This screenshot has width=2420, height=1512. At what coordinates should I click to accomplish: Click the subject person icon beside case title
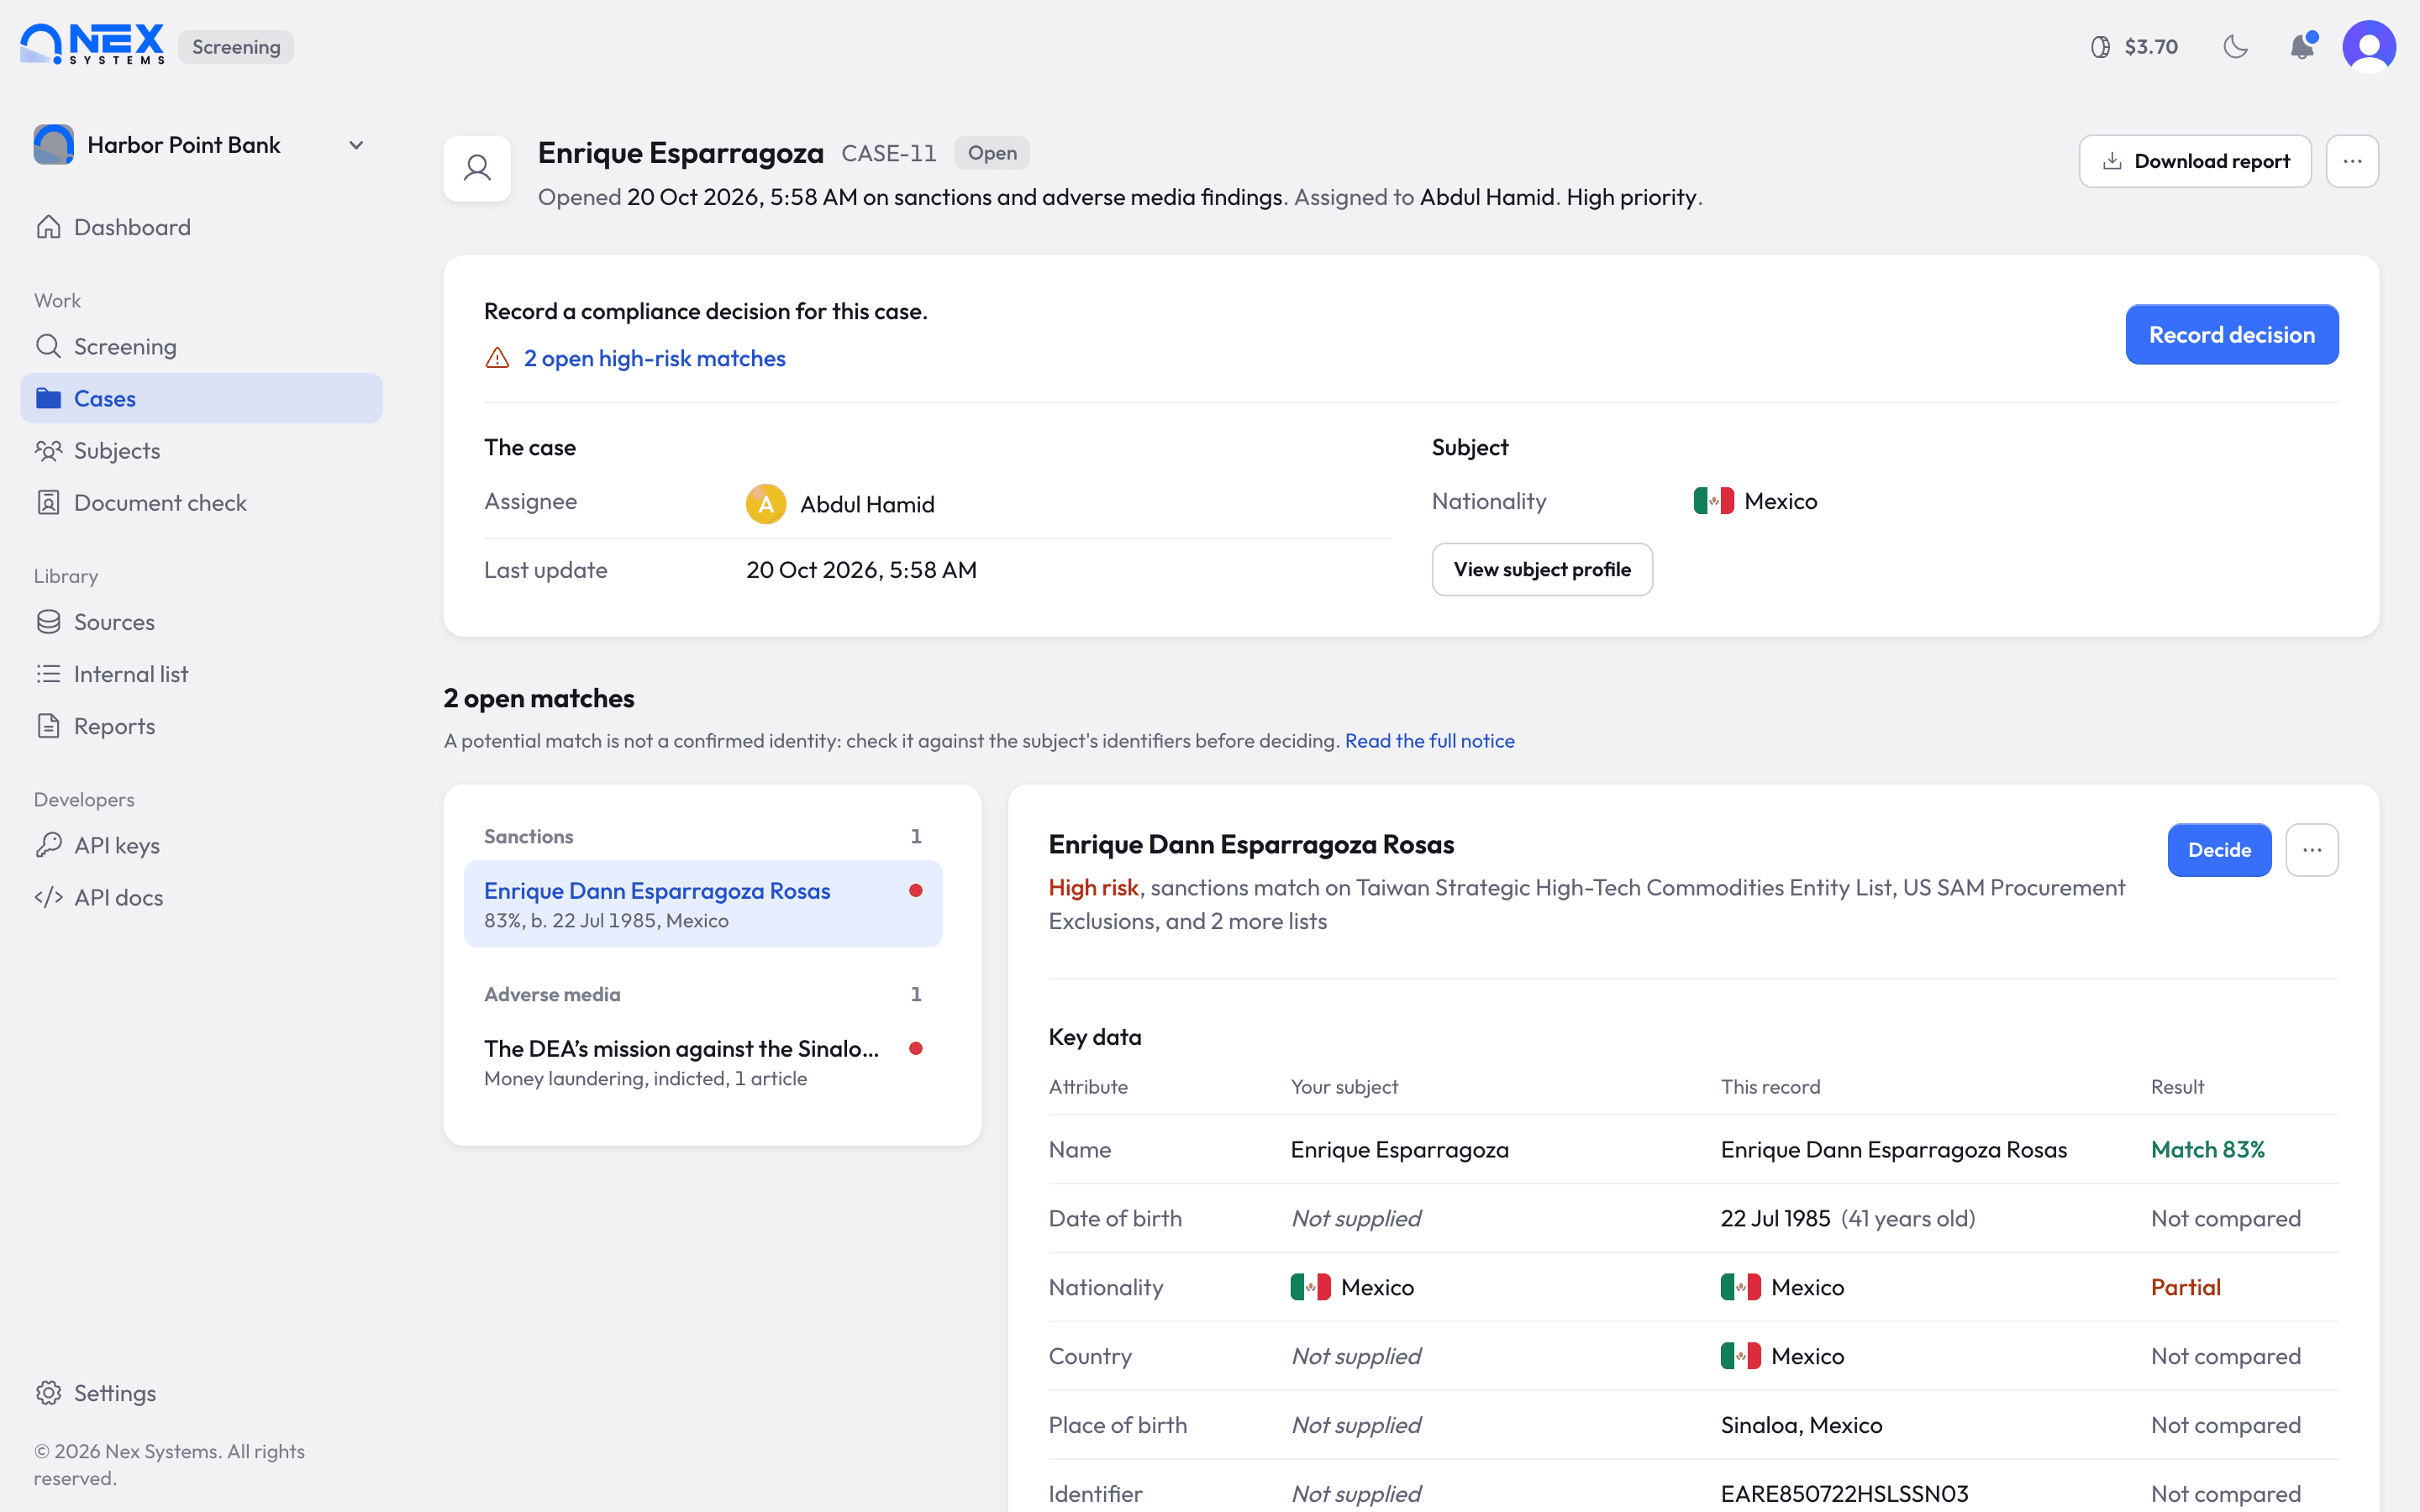coord(477,168)
